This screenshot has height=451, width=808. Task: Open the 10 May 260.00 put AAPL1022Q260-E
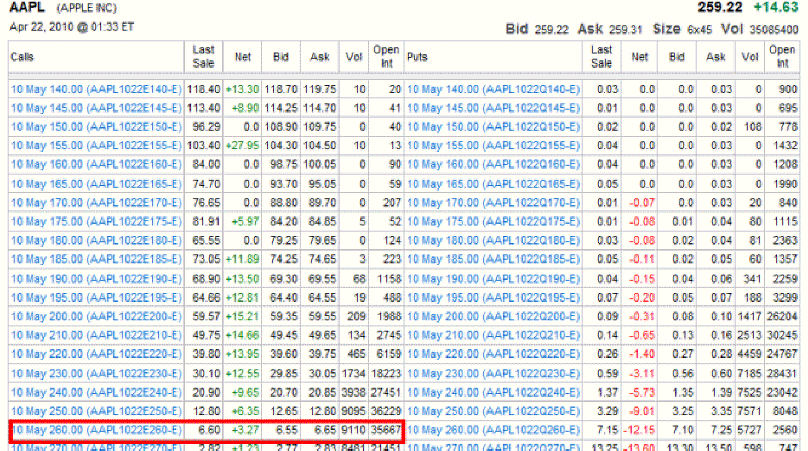[x=494, y=432]
